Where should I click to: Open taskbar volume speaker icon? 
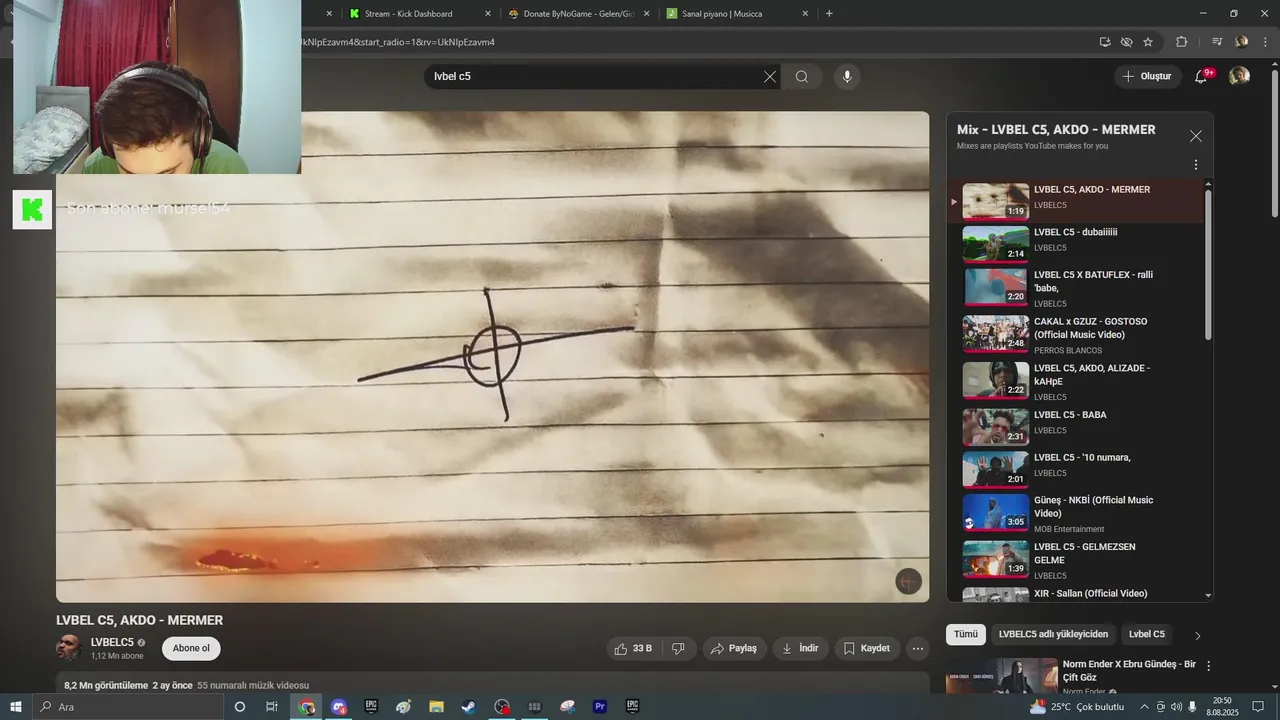(x=1176, y=707)
